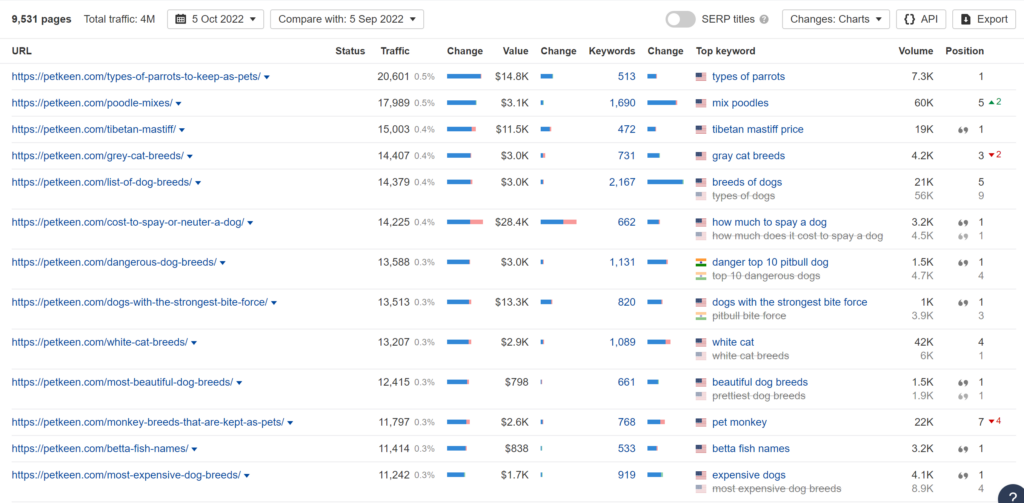Sort by the Keywords column header
Image resolution: width=1024 pixels, height=503 pixels.
[x=612, y=51]
